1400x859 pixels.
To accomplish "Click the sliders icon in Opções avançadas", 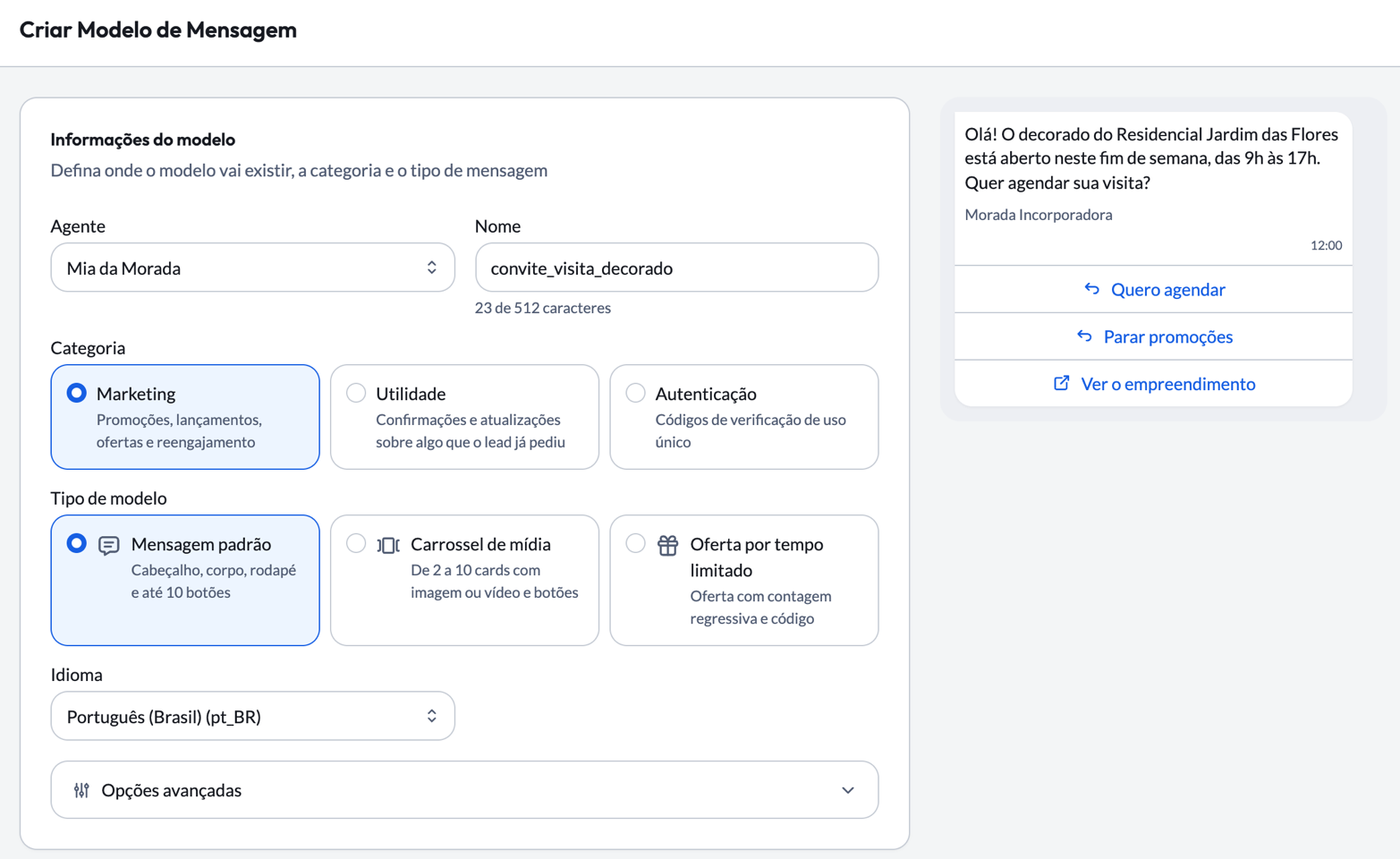I will click(82, 790).
